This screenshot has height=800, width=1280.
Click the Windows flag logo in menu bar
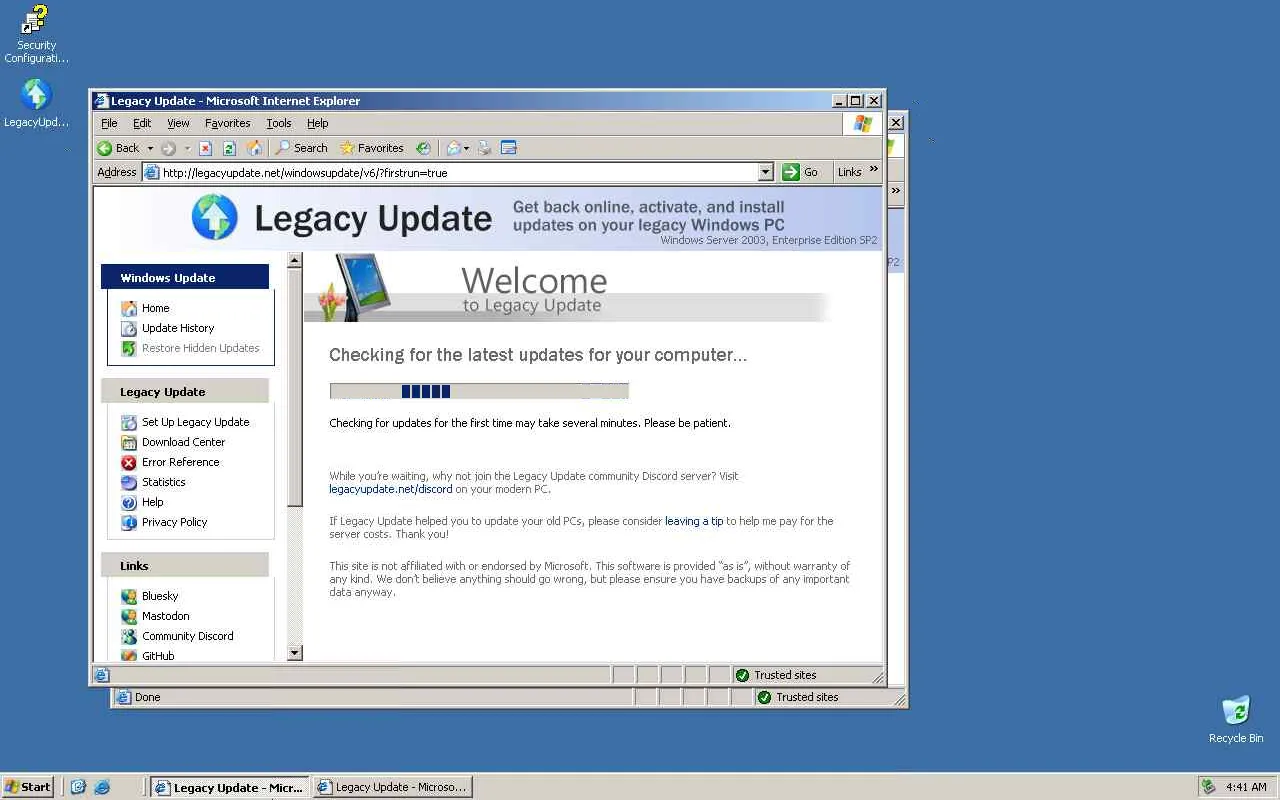click(862, 123)
